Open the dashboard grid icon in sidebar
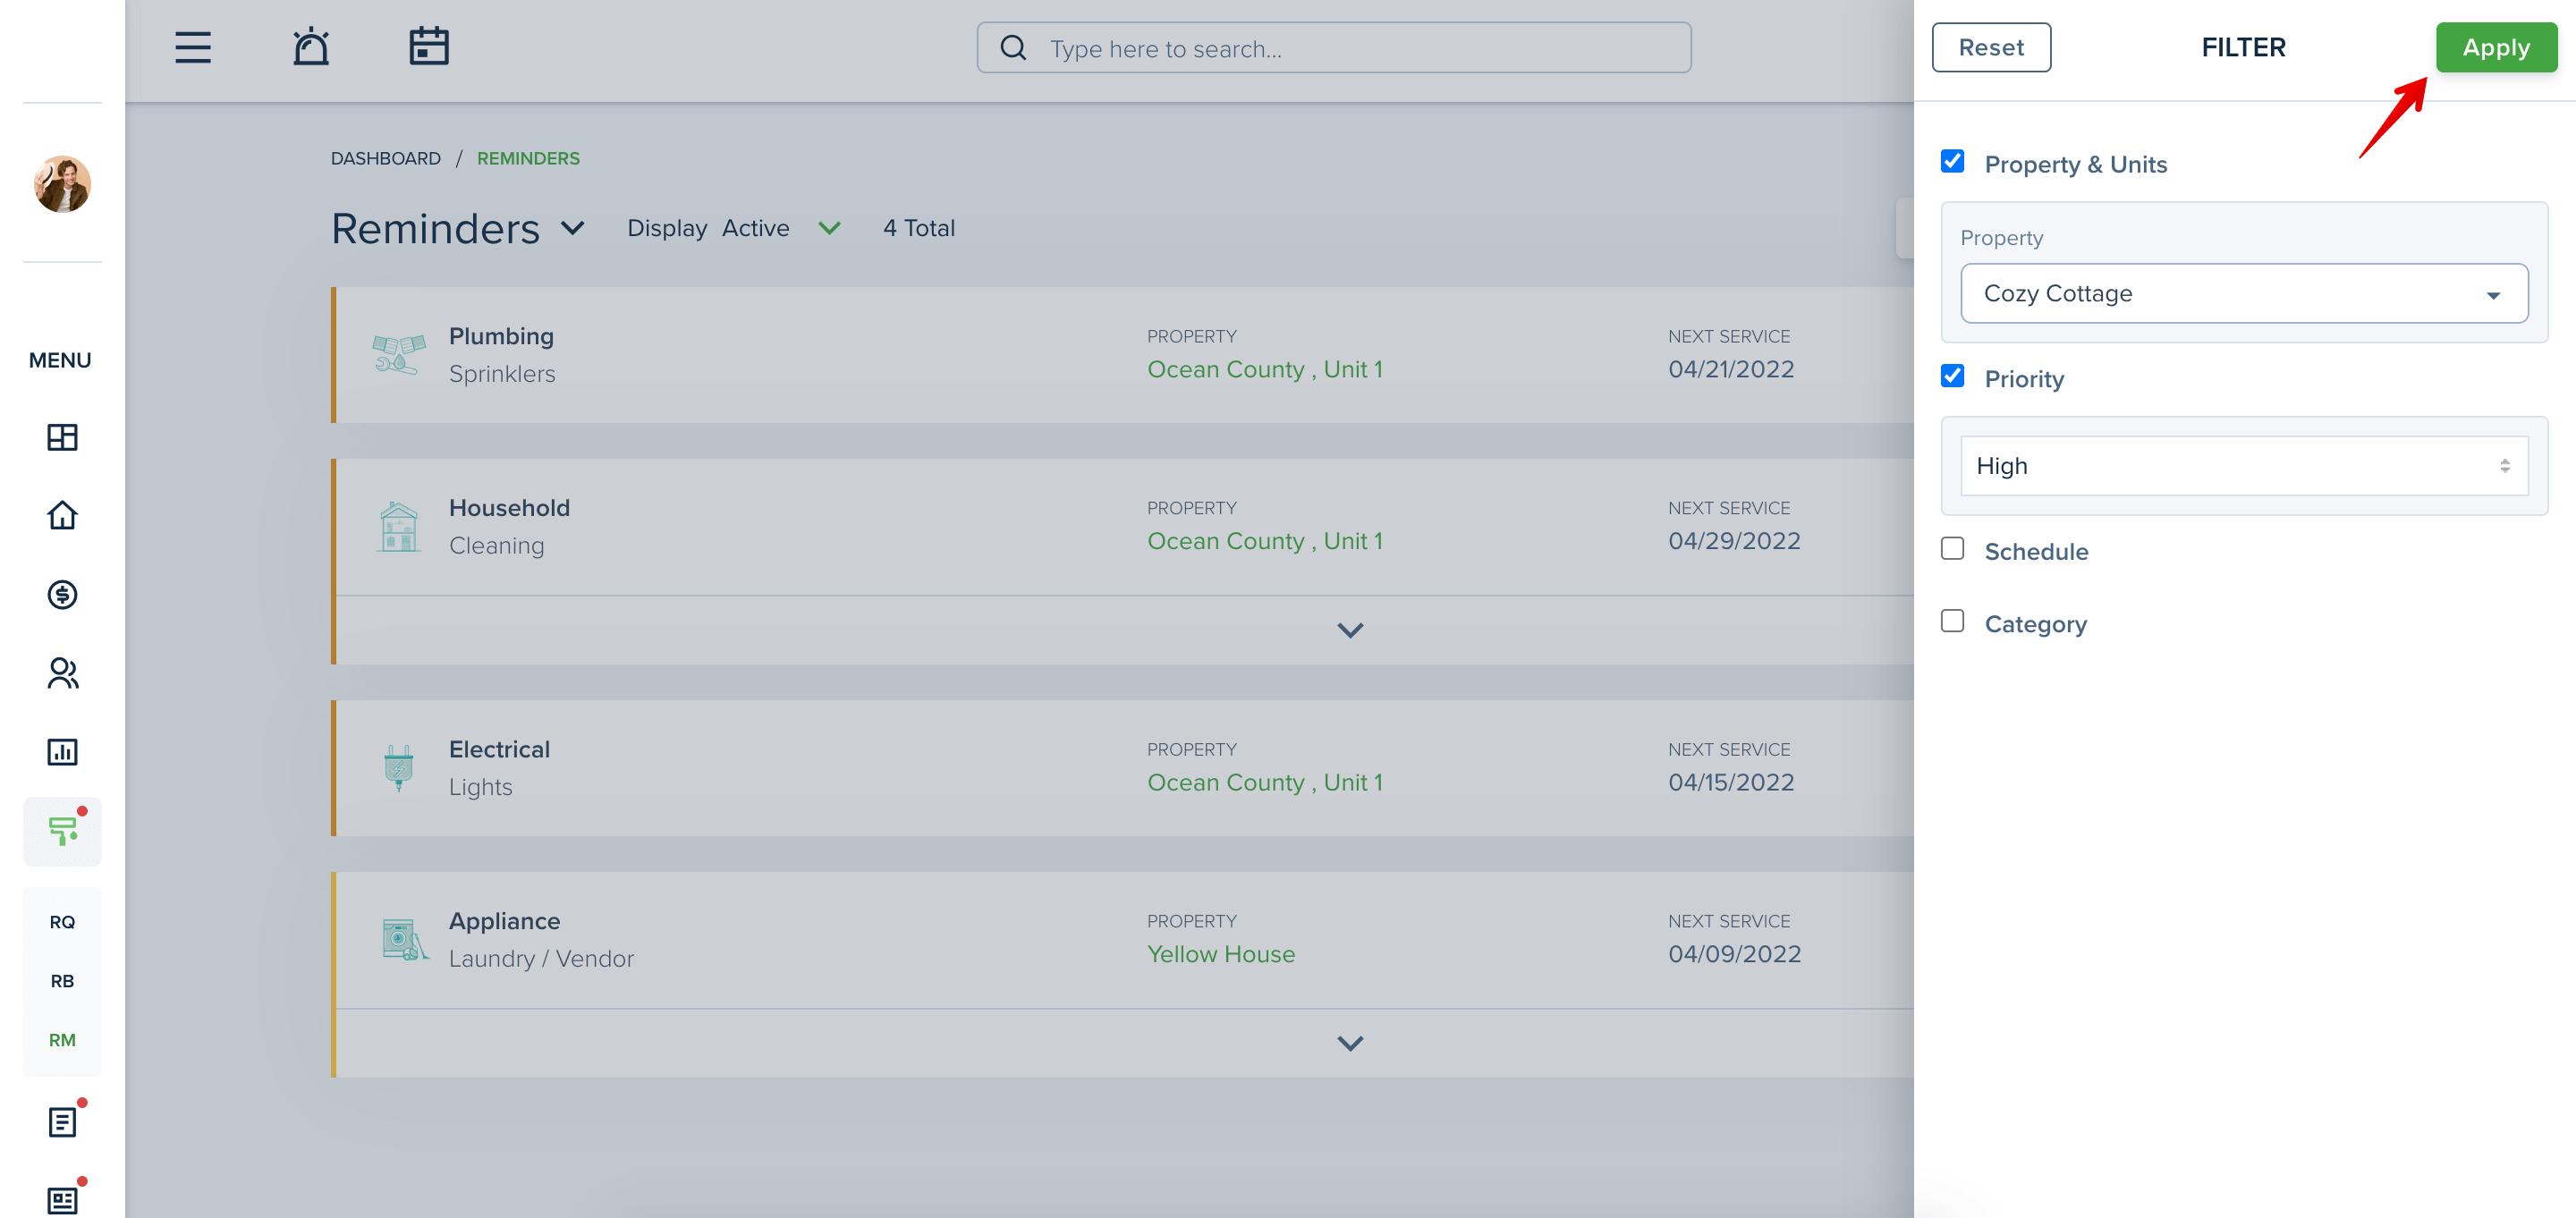 62,437
